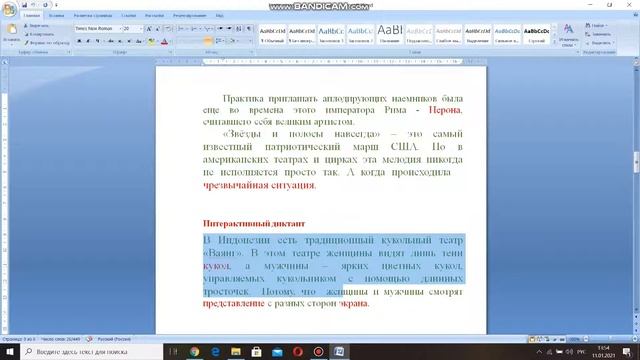This screenshot has height=360, width=640.
Task: Apply Заголовок 1 style
Action: (x=331, y=34)
